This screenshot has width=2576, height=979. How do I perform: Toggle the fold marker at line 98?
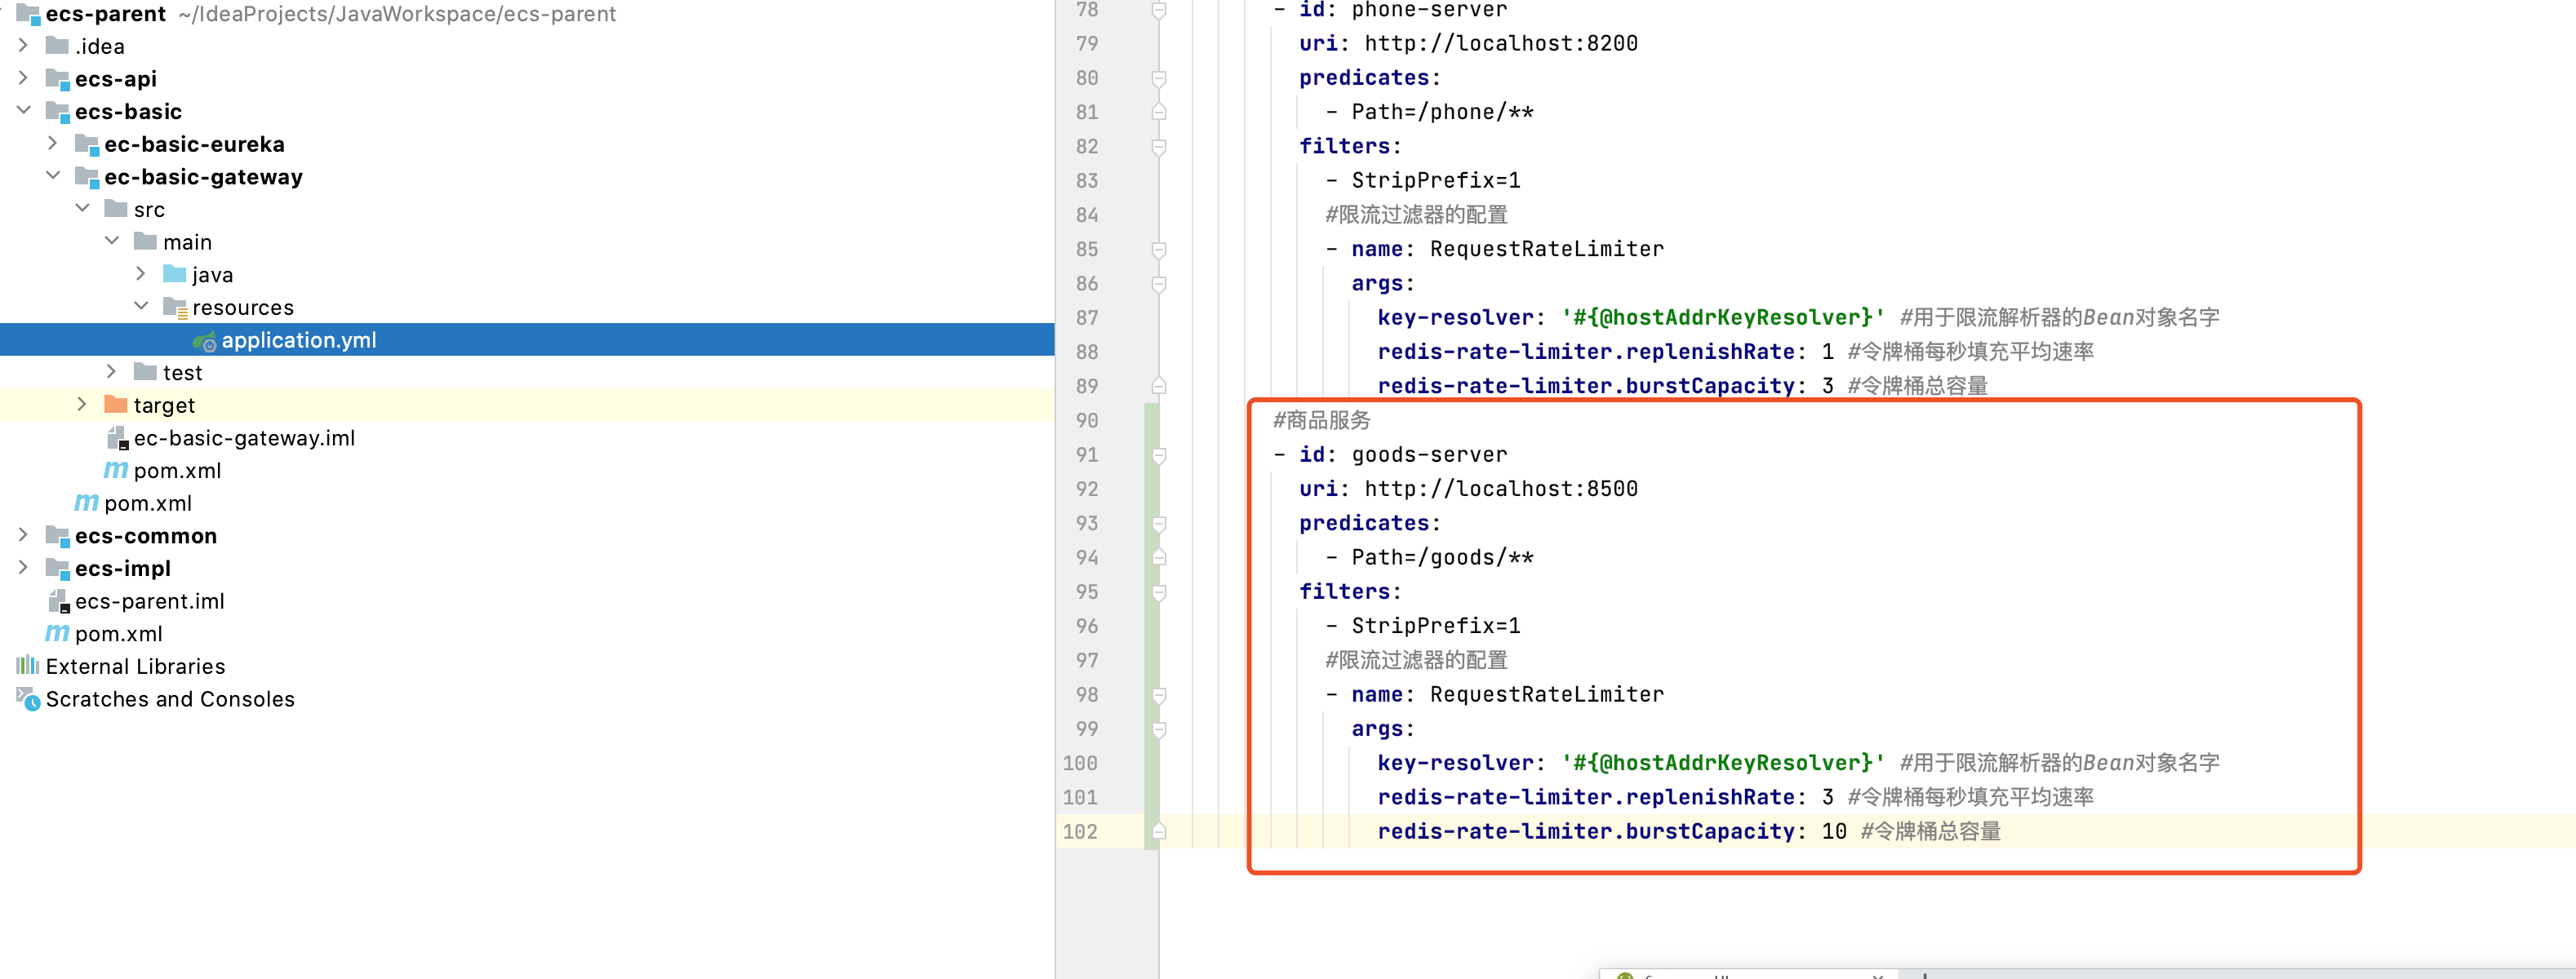coord(1159,695)
